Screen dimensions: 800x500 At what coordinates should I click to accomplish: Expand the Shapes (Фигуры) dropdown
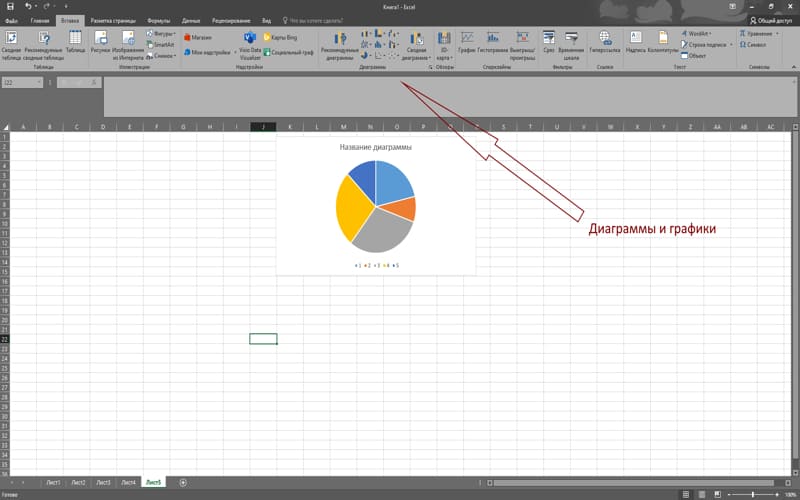coord(161,34)
